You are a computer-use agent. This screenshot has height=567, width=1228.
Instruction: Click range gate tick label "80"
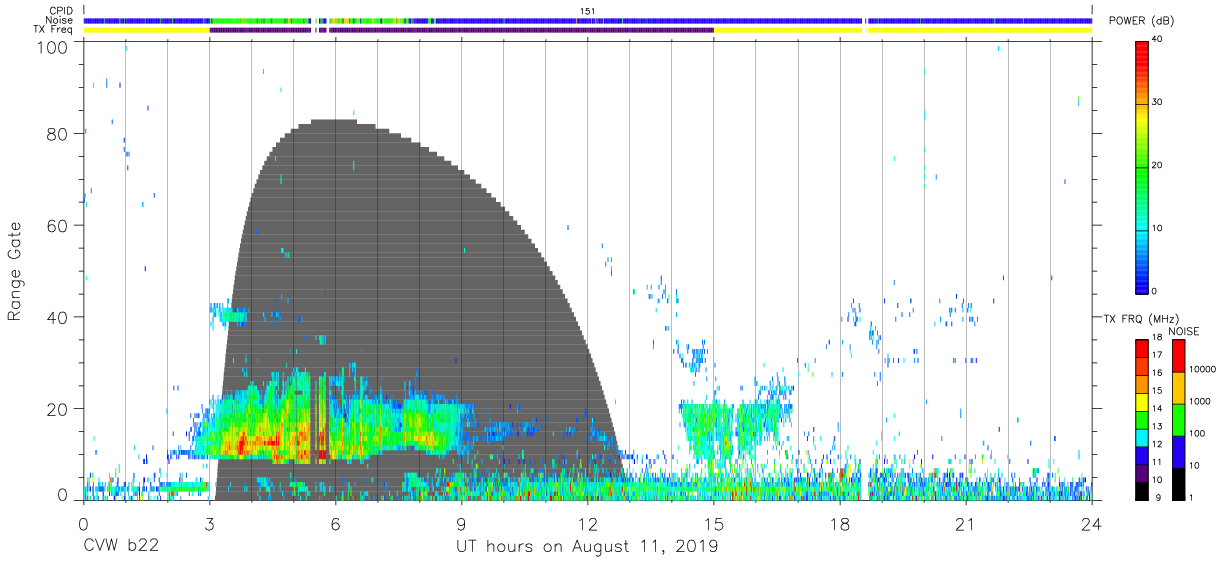point(57,133)
